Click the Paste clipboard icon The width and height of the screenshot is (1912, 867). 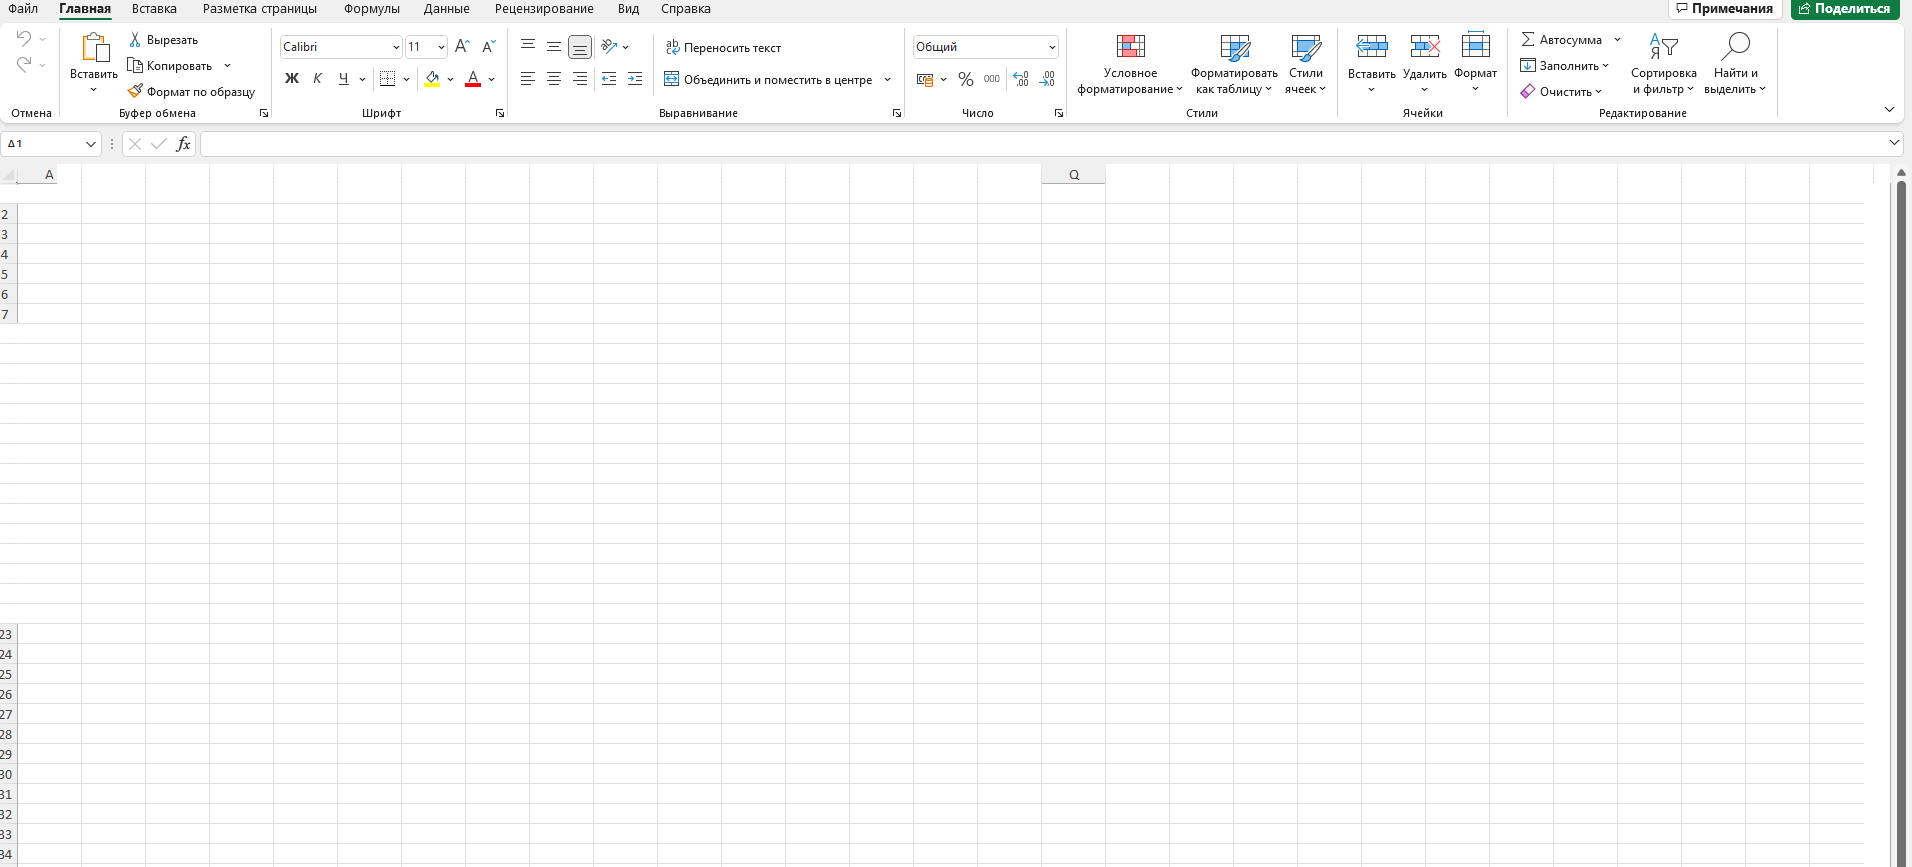[94, 48]
